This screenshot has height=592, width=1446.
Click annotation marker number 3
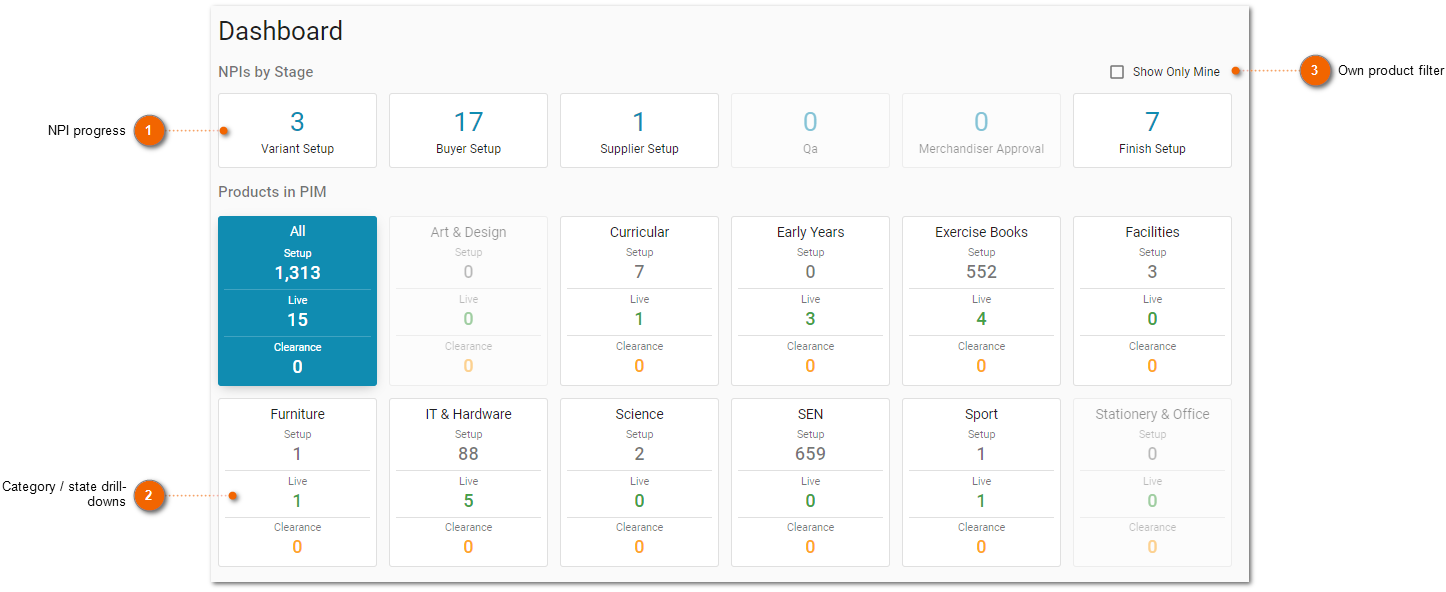pos(1315,71)
